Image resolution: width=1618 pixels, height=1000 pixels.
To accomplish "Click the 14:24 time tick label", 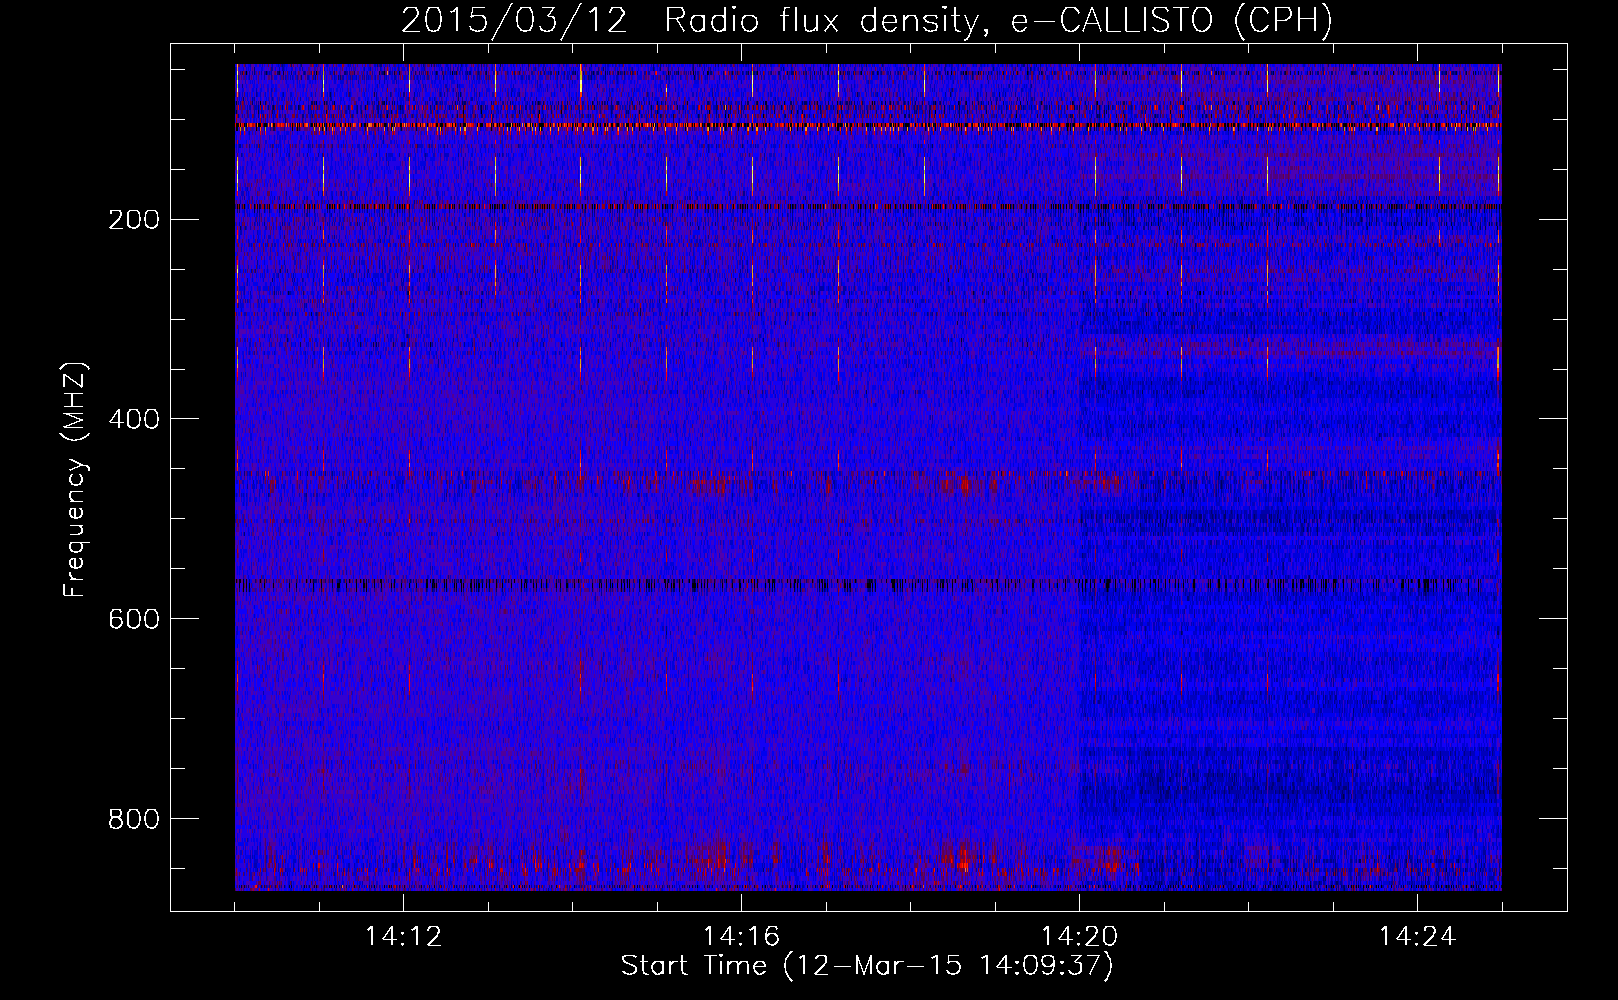I will point(1417,937).
